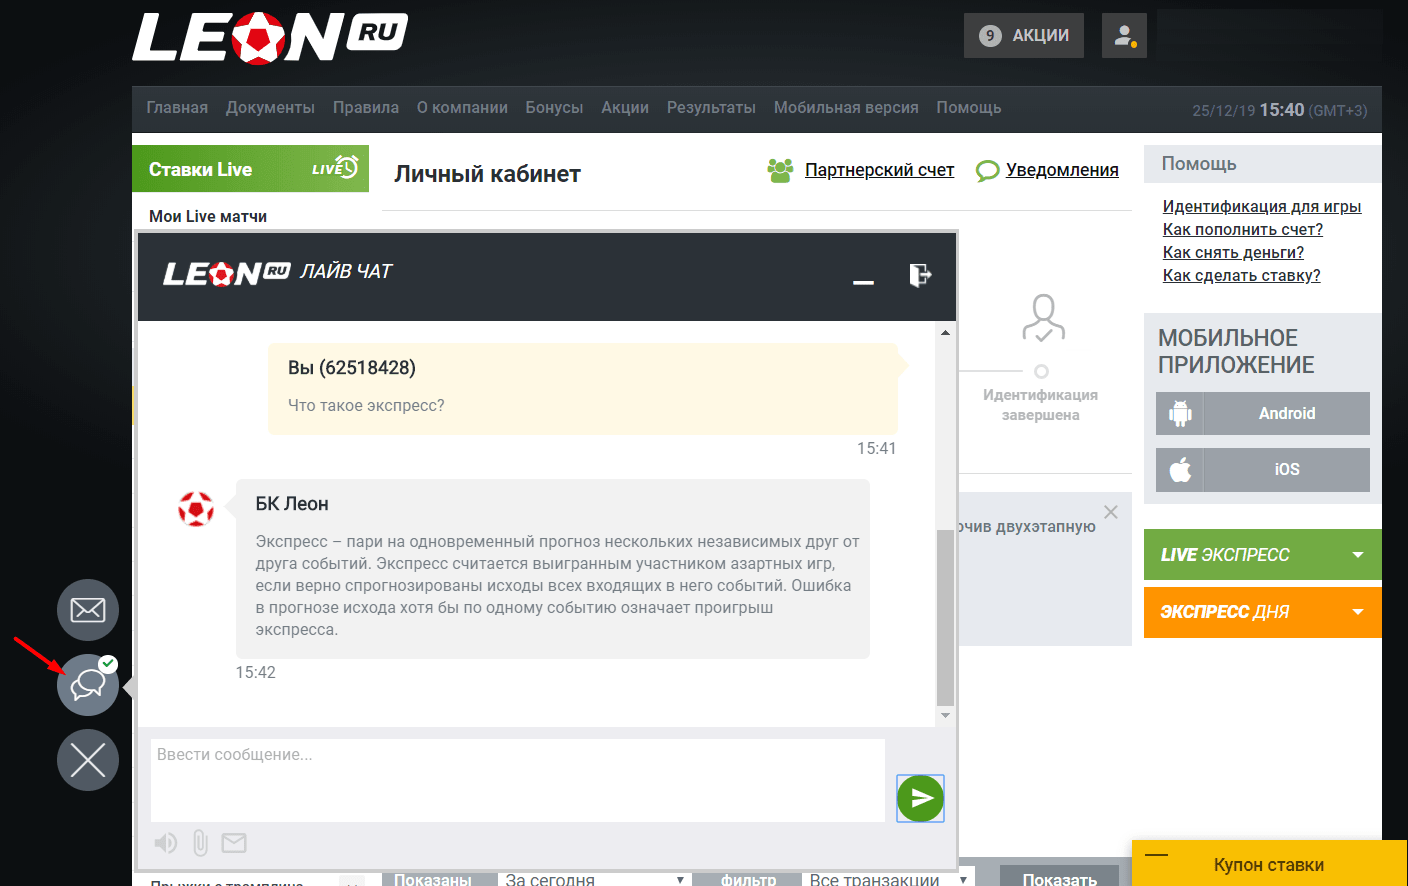Open Акции item in navigation bar
The width and height of the screenshot is (1408, 886).
pos(625,108)
